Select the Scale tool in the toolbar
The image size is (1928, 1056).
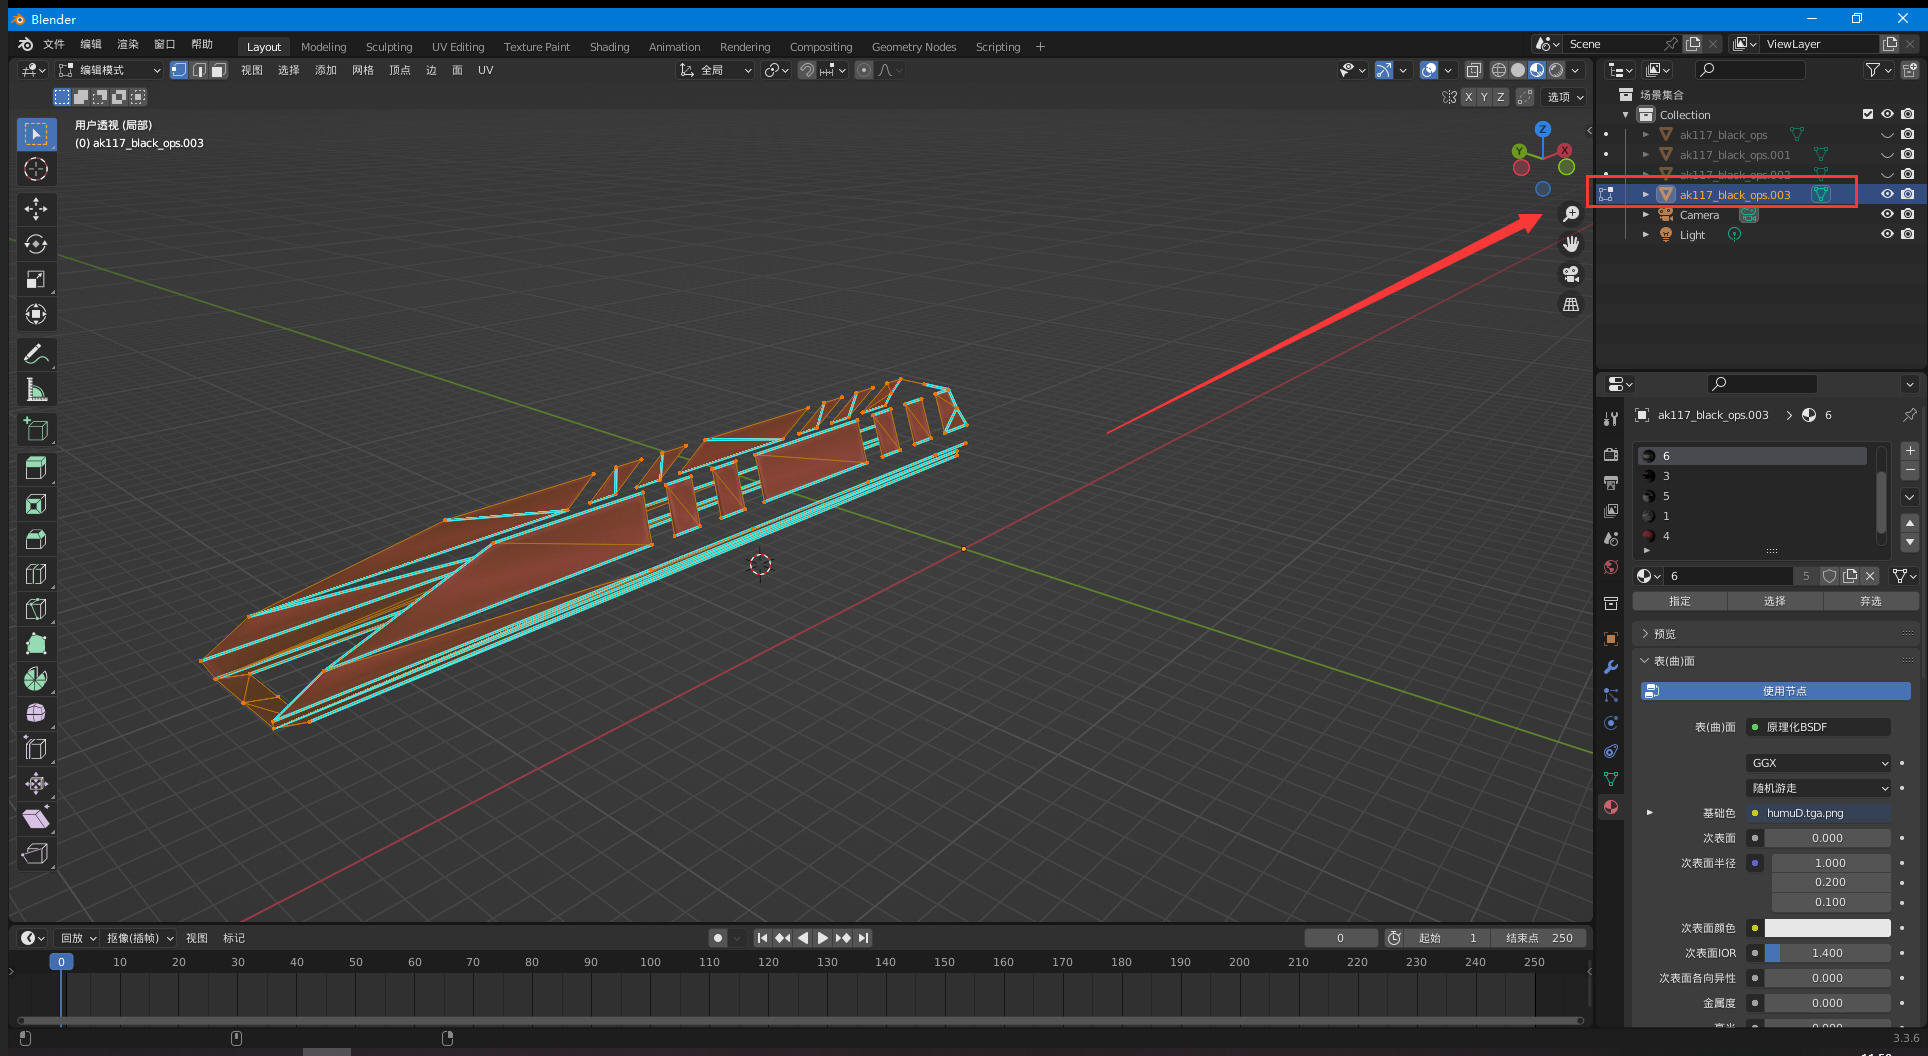pos(36,279)
